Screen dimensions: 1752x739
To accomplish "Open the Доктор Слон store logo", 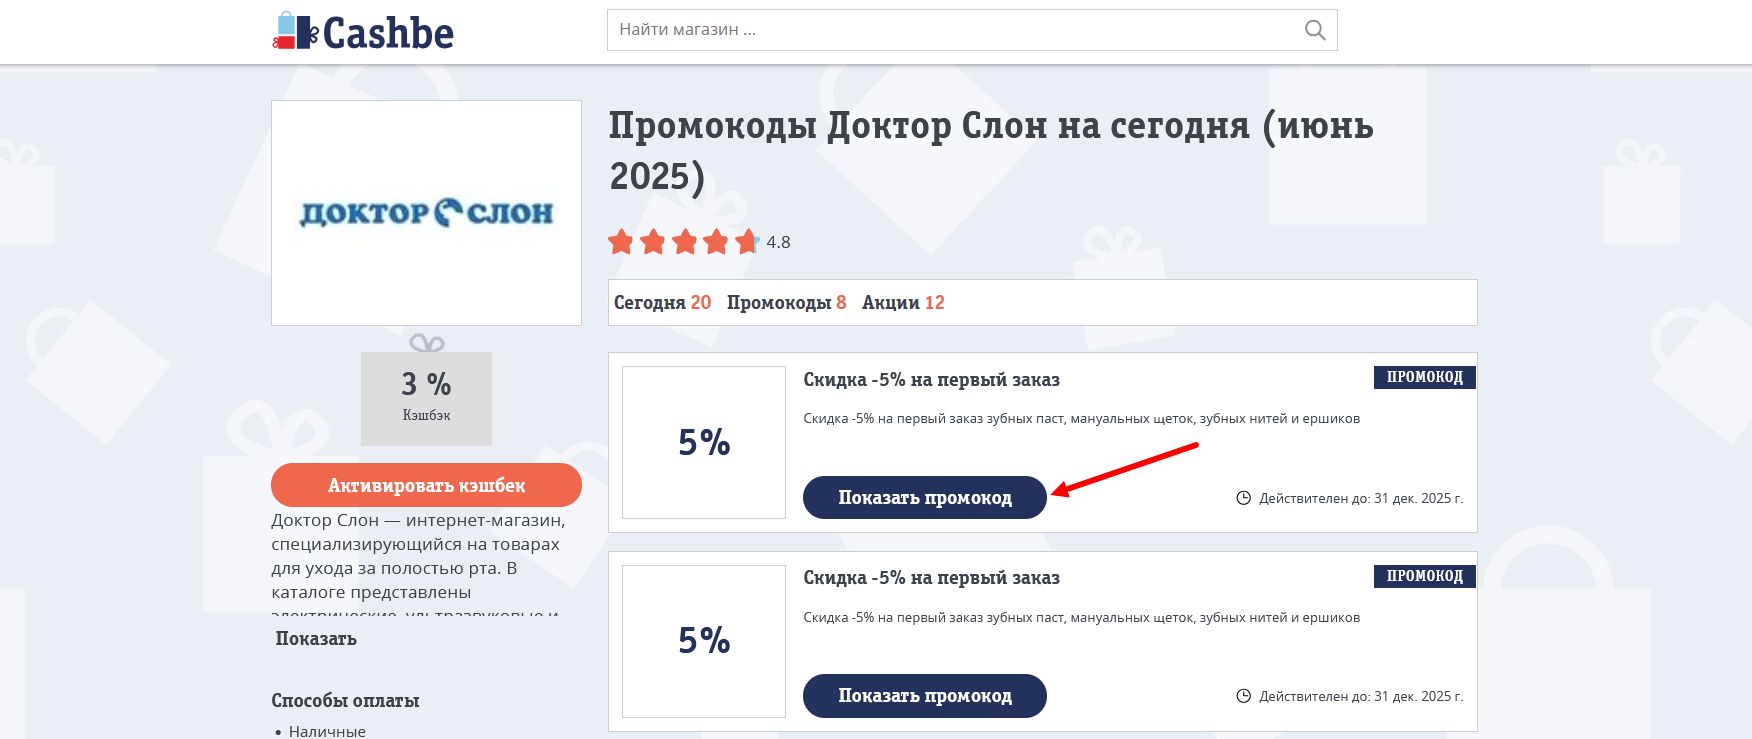I will [x=426, y=213].
